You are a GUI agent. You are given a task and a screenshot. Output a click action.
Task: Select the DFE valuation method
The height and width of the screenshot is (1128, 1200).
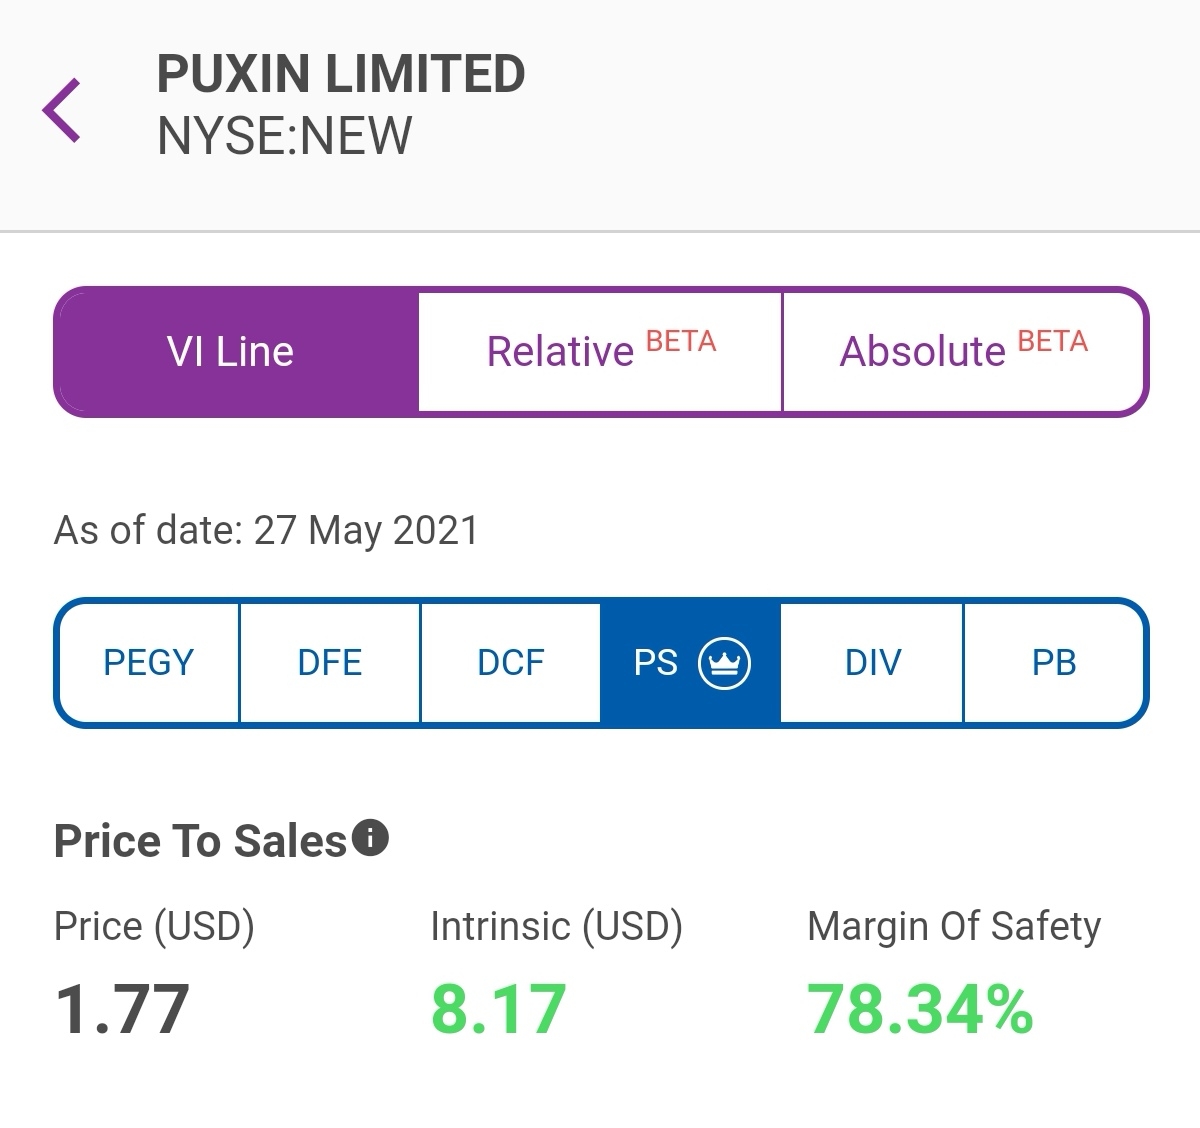coord(330,663)
